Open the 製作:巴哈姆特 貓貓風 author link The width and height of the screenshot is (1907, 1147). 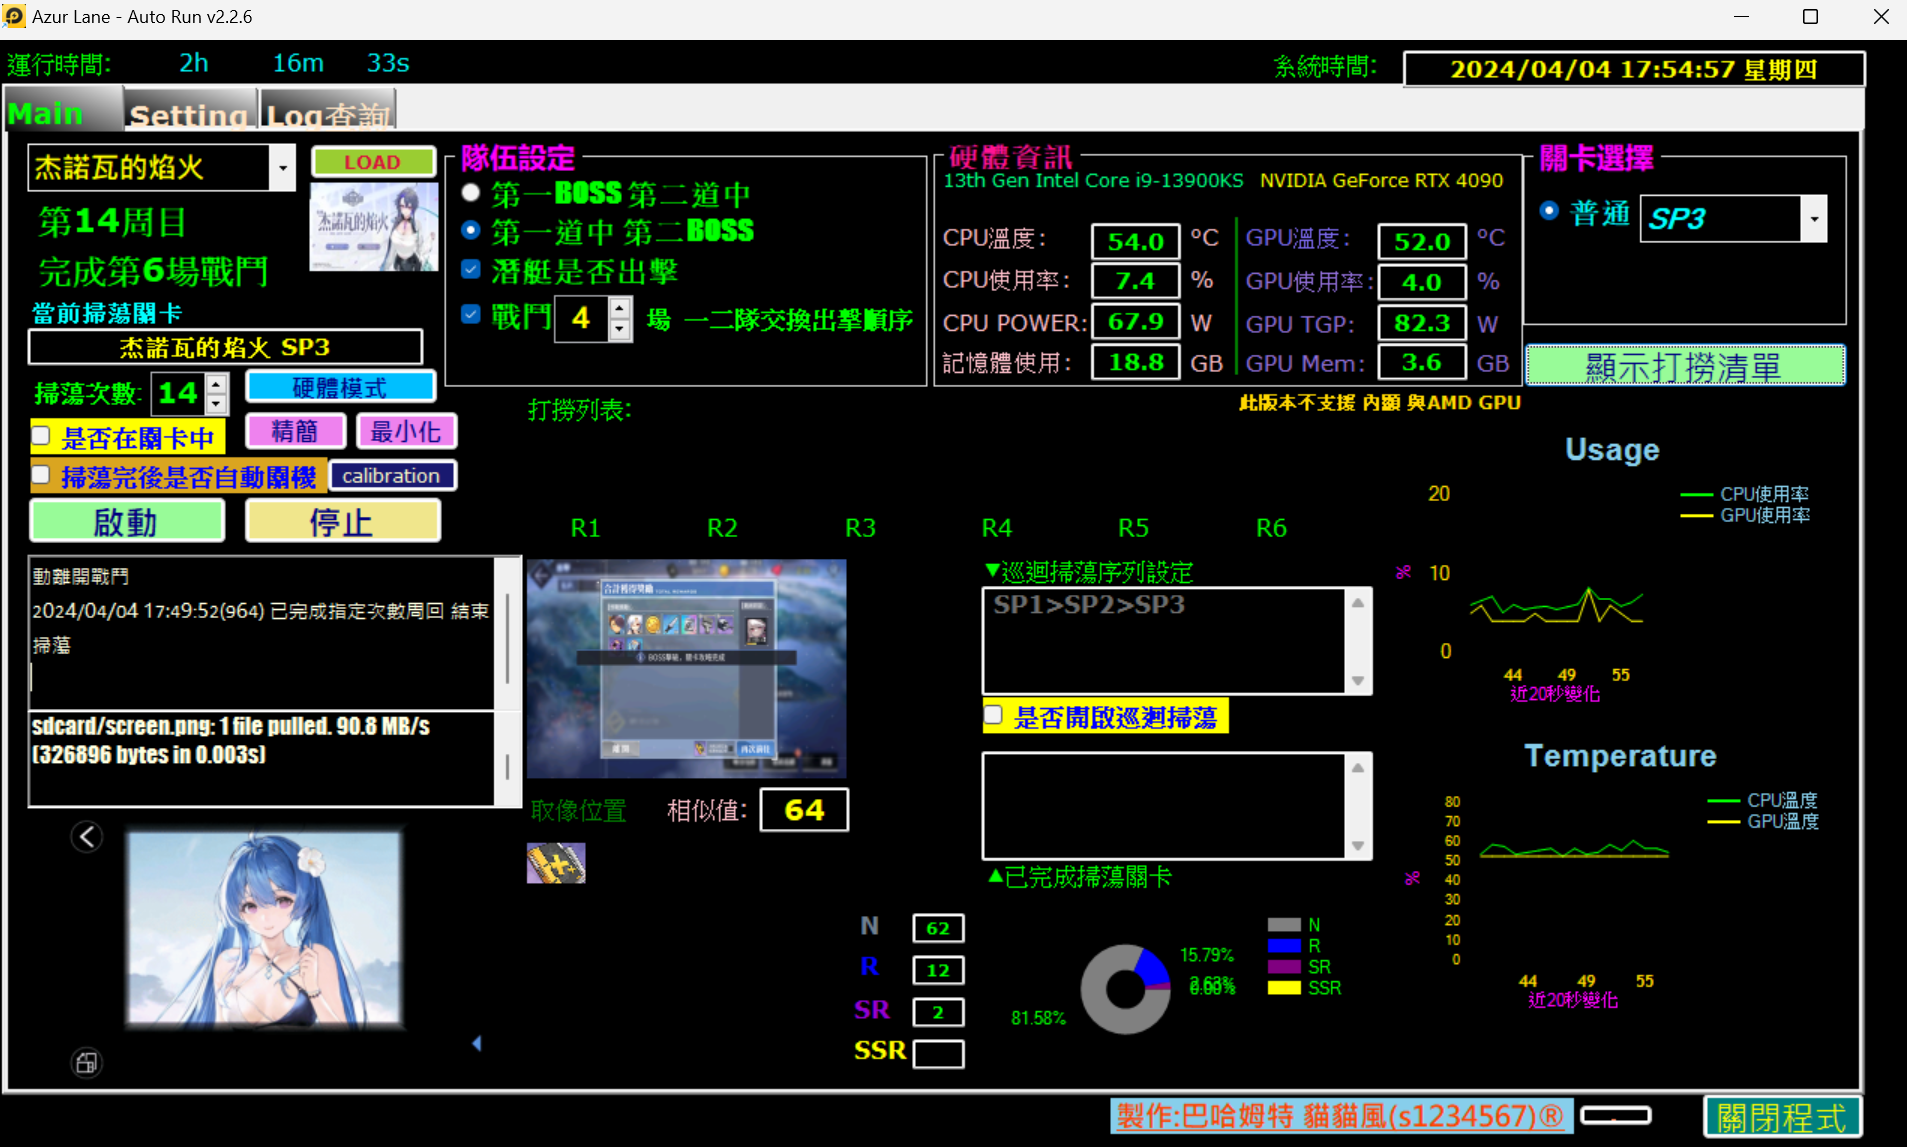1341,1116
